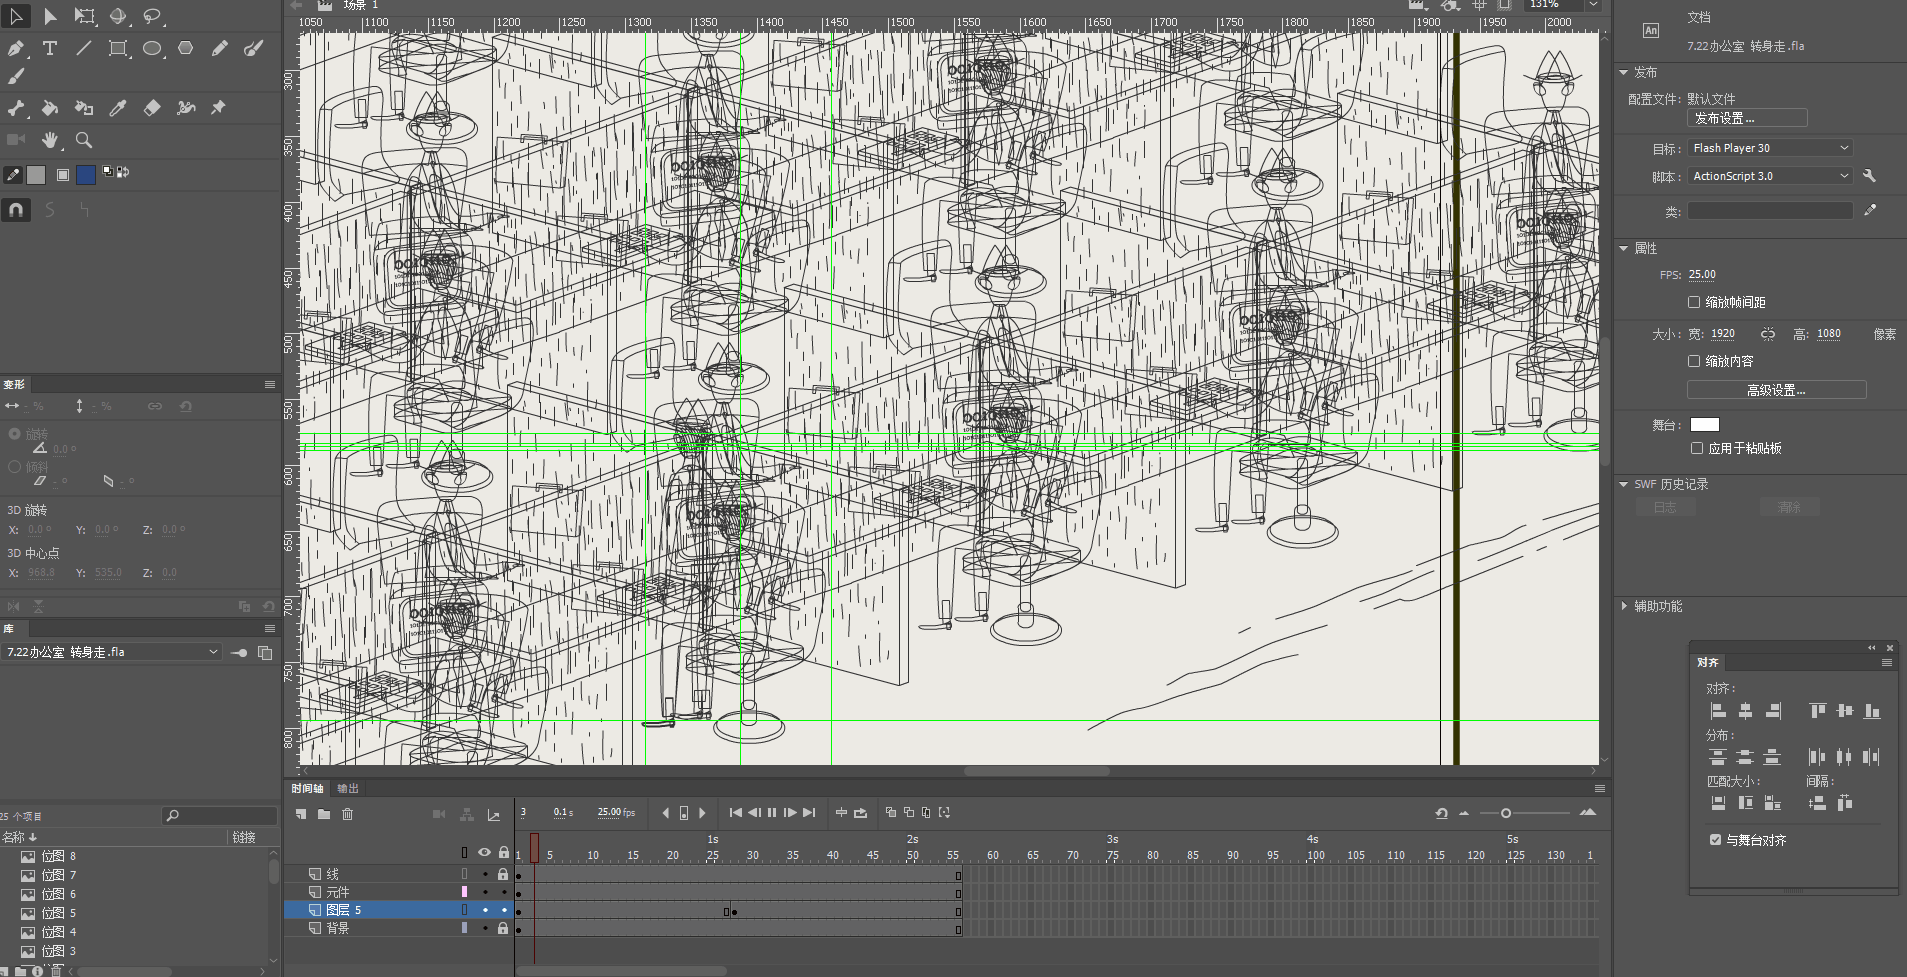
Task: Enable the 应用于粘贴板 checkbox
Action: [1697, 448]
